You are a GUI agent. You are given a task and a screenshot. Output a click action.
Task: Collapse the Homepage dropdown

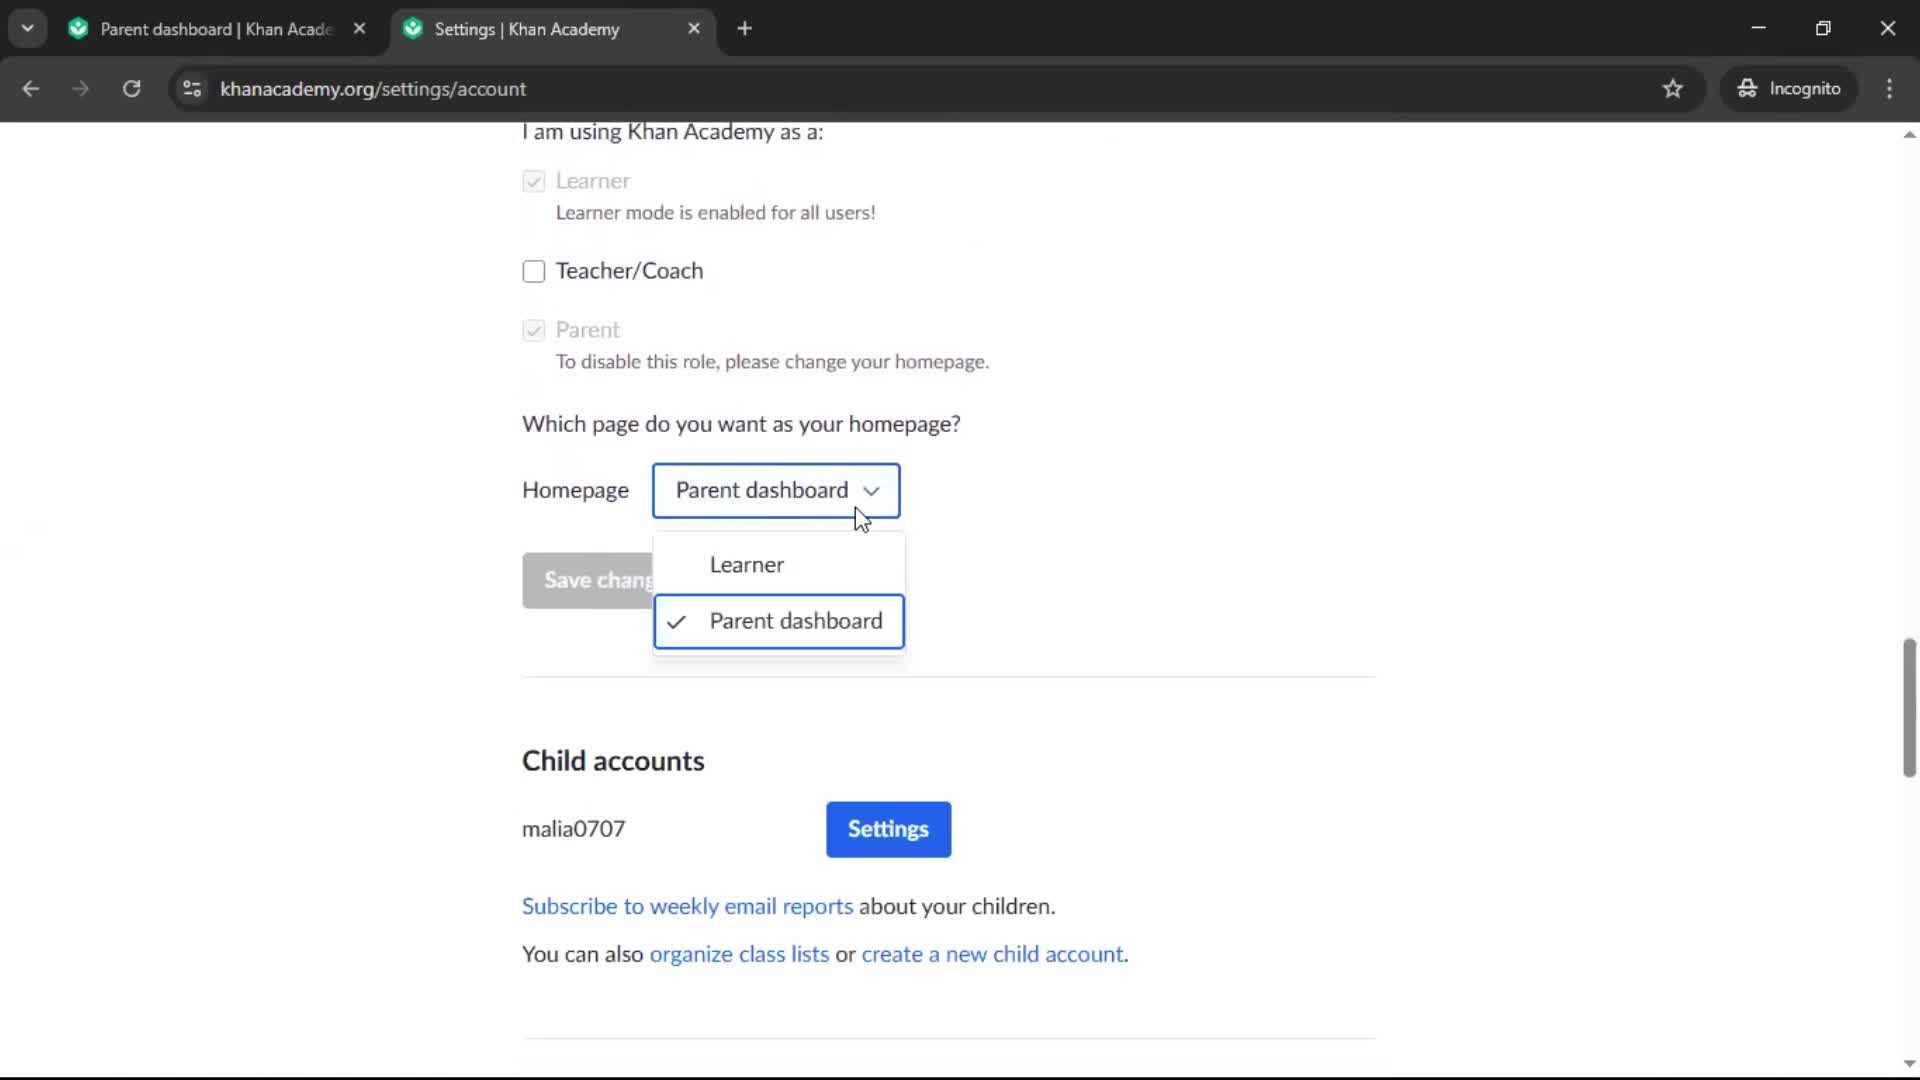pos(776,490)
